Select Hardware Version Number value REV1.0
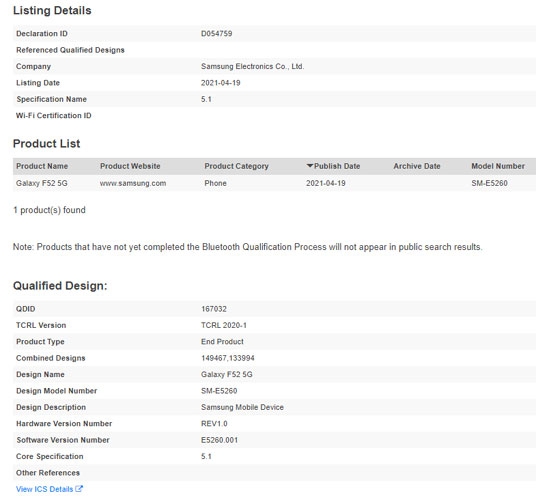 [x=214, y=424]
